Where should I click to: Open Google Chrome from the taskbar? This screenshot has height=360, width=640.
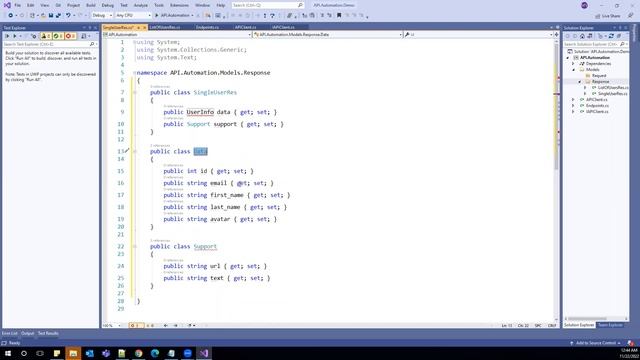tap(138, 353)
